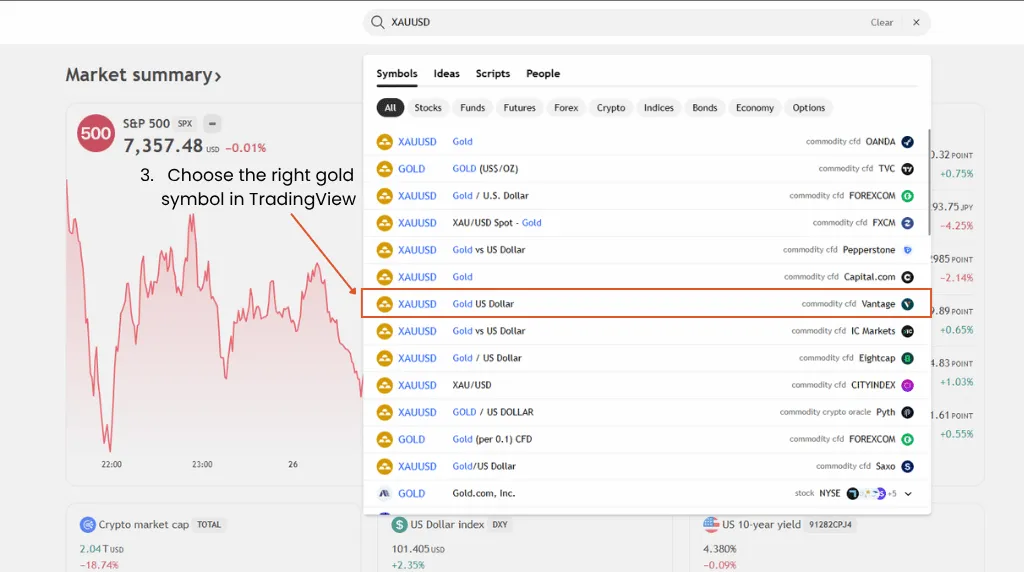The image size is (1024, 572).
Task: Click the Eightcap broker logo icon
Action: [907, 358]
